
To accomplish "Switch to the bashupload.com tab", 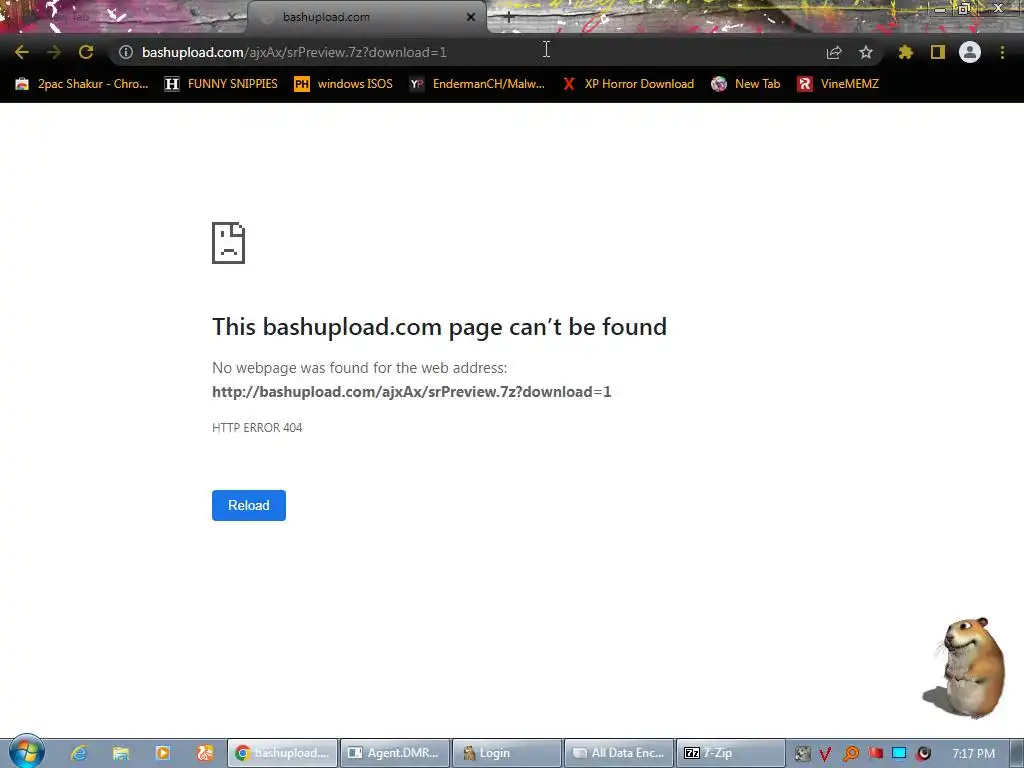I will (x=366, y=18).
